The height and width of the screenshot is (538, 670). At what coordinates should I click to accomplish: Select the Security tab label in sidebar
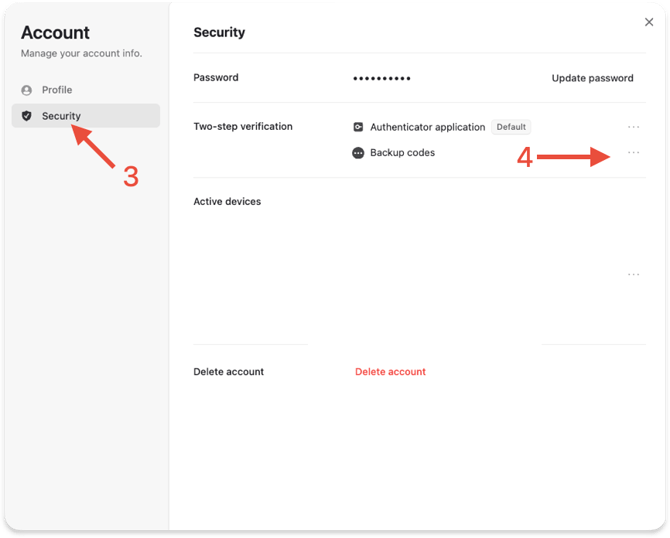pos(61,116)
